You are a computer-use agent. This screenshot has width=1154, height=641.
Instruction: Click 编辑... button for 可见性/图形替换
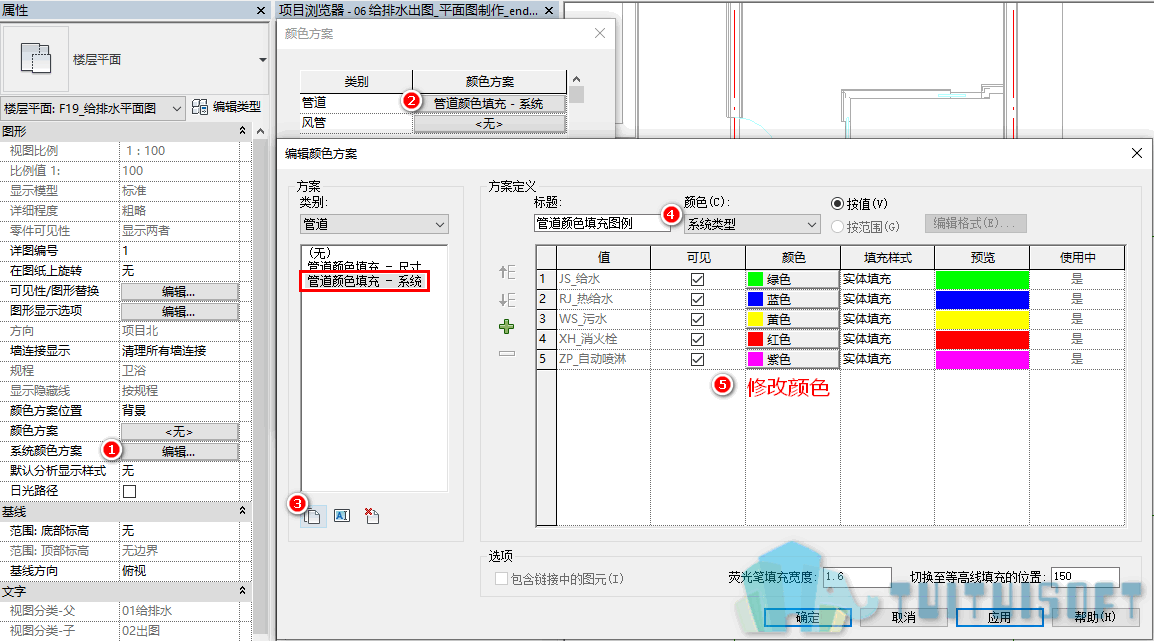click(179, 291)
